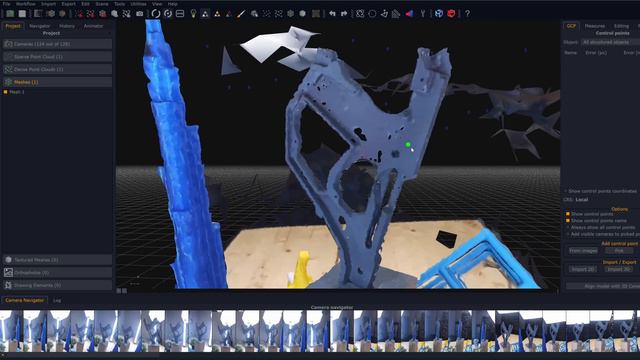Enable Always show all control points
The image size is (640, 360).
point(567,227)
